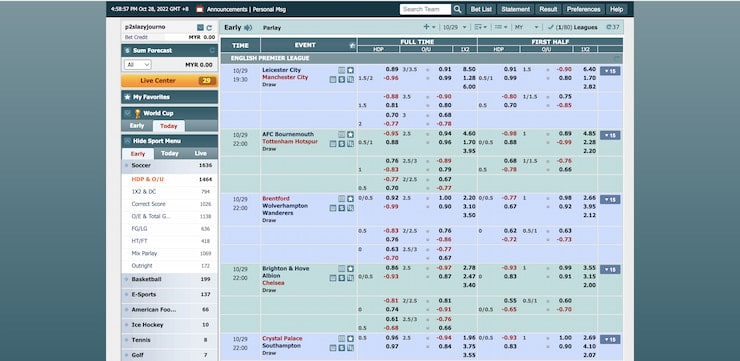Toggle the Hide Sport Menu icon
This screenshot has width=740, height=361.
(x=127, y=141)
